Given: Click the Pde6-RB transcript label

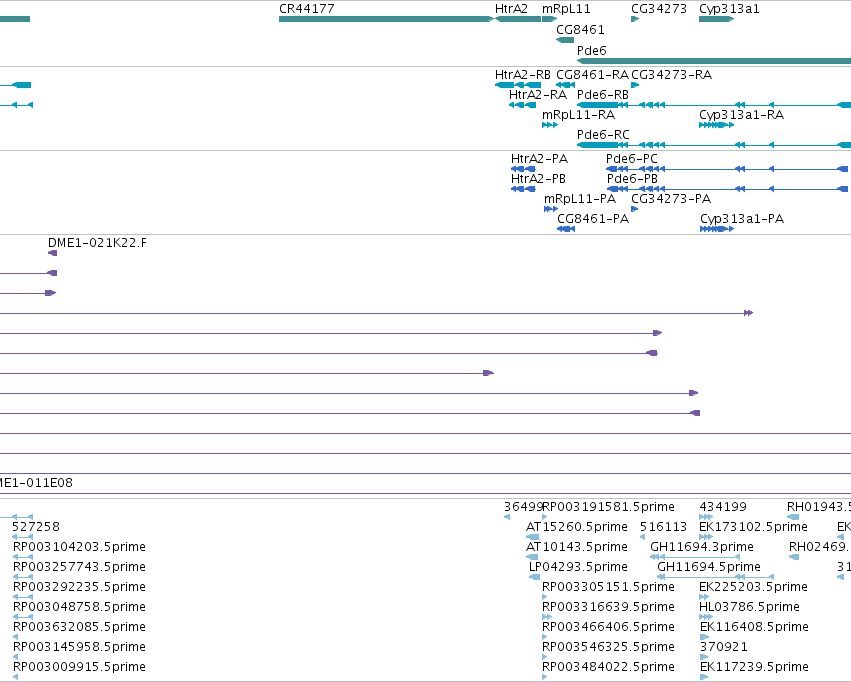Looking at the screenshot, I should coord(603,94).
